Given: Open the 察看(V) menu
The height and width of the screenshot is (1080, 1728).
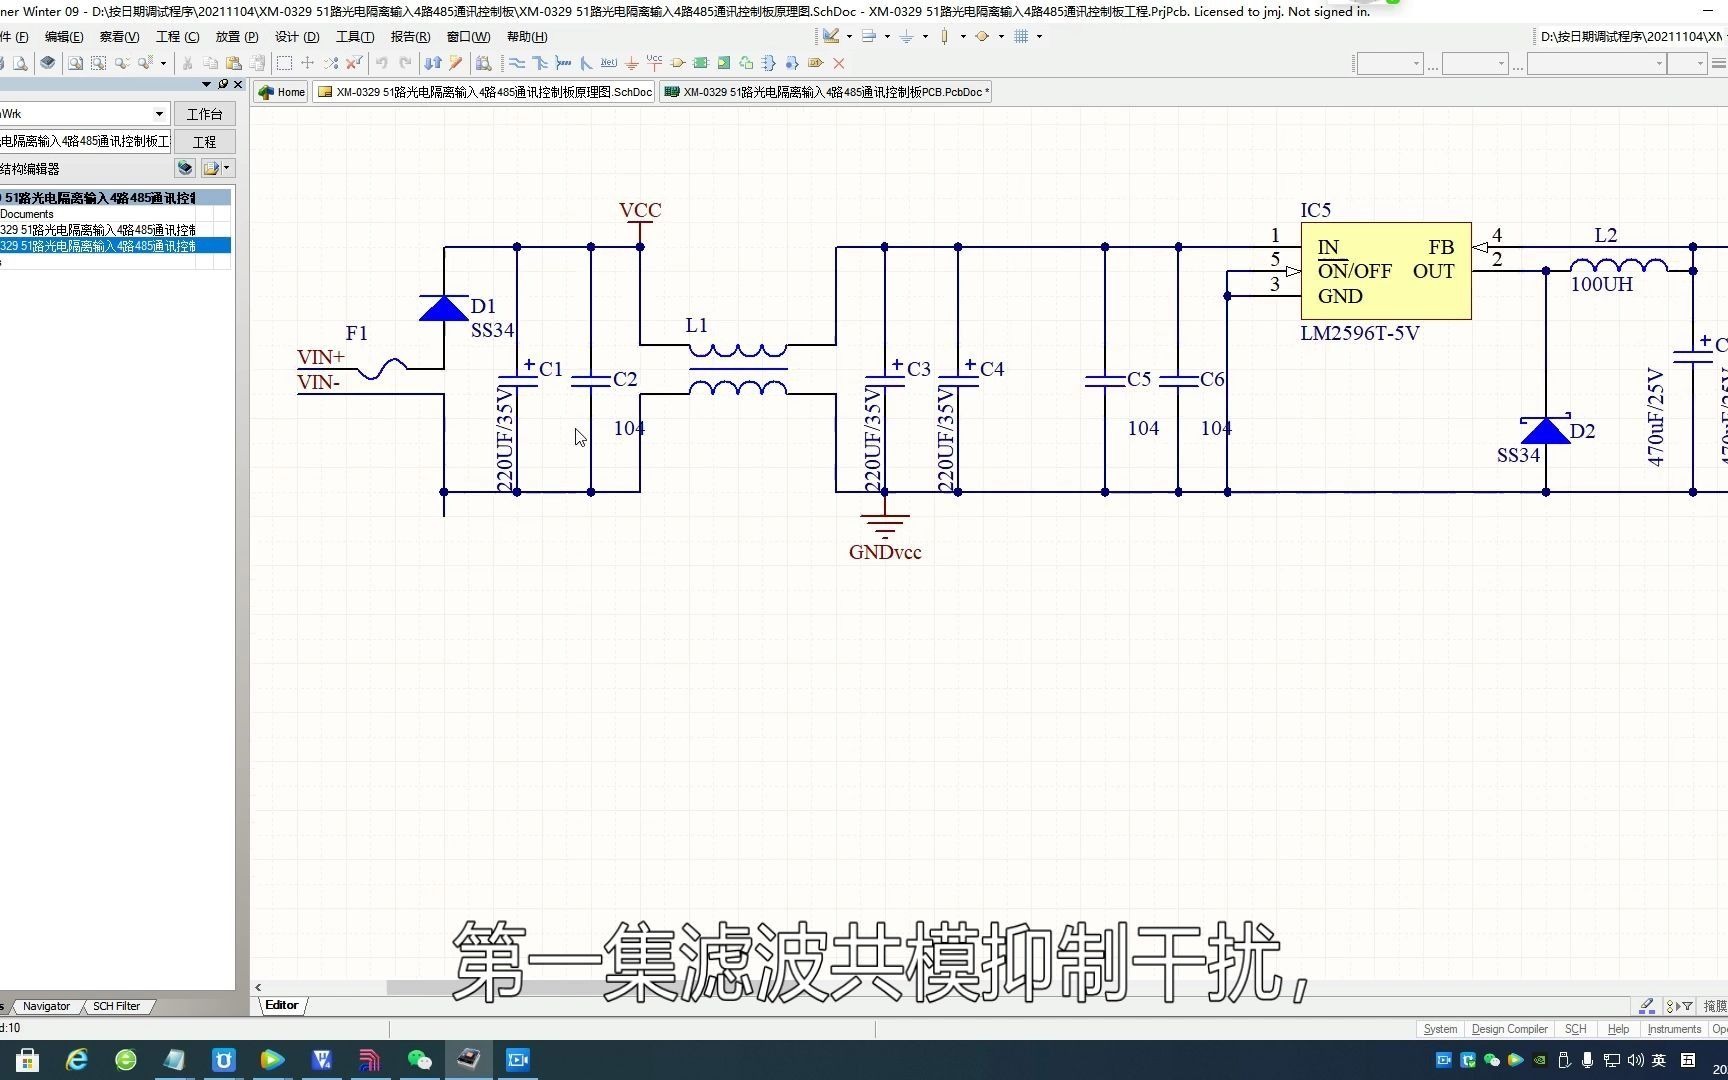Looking at the screenshot, I should tap(119, 37).
